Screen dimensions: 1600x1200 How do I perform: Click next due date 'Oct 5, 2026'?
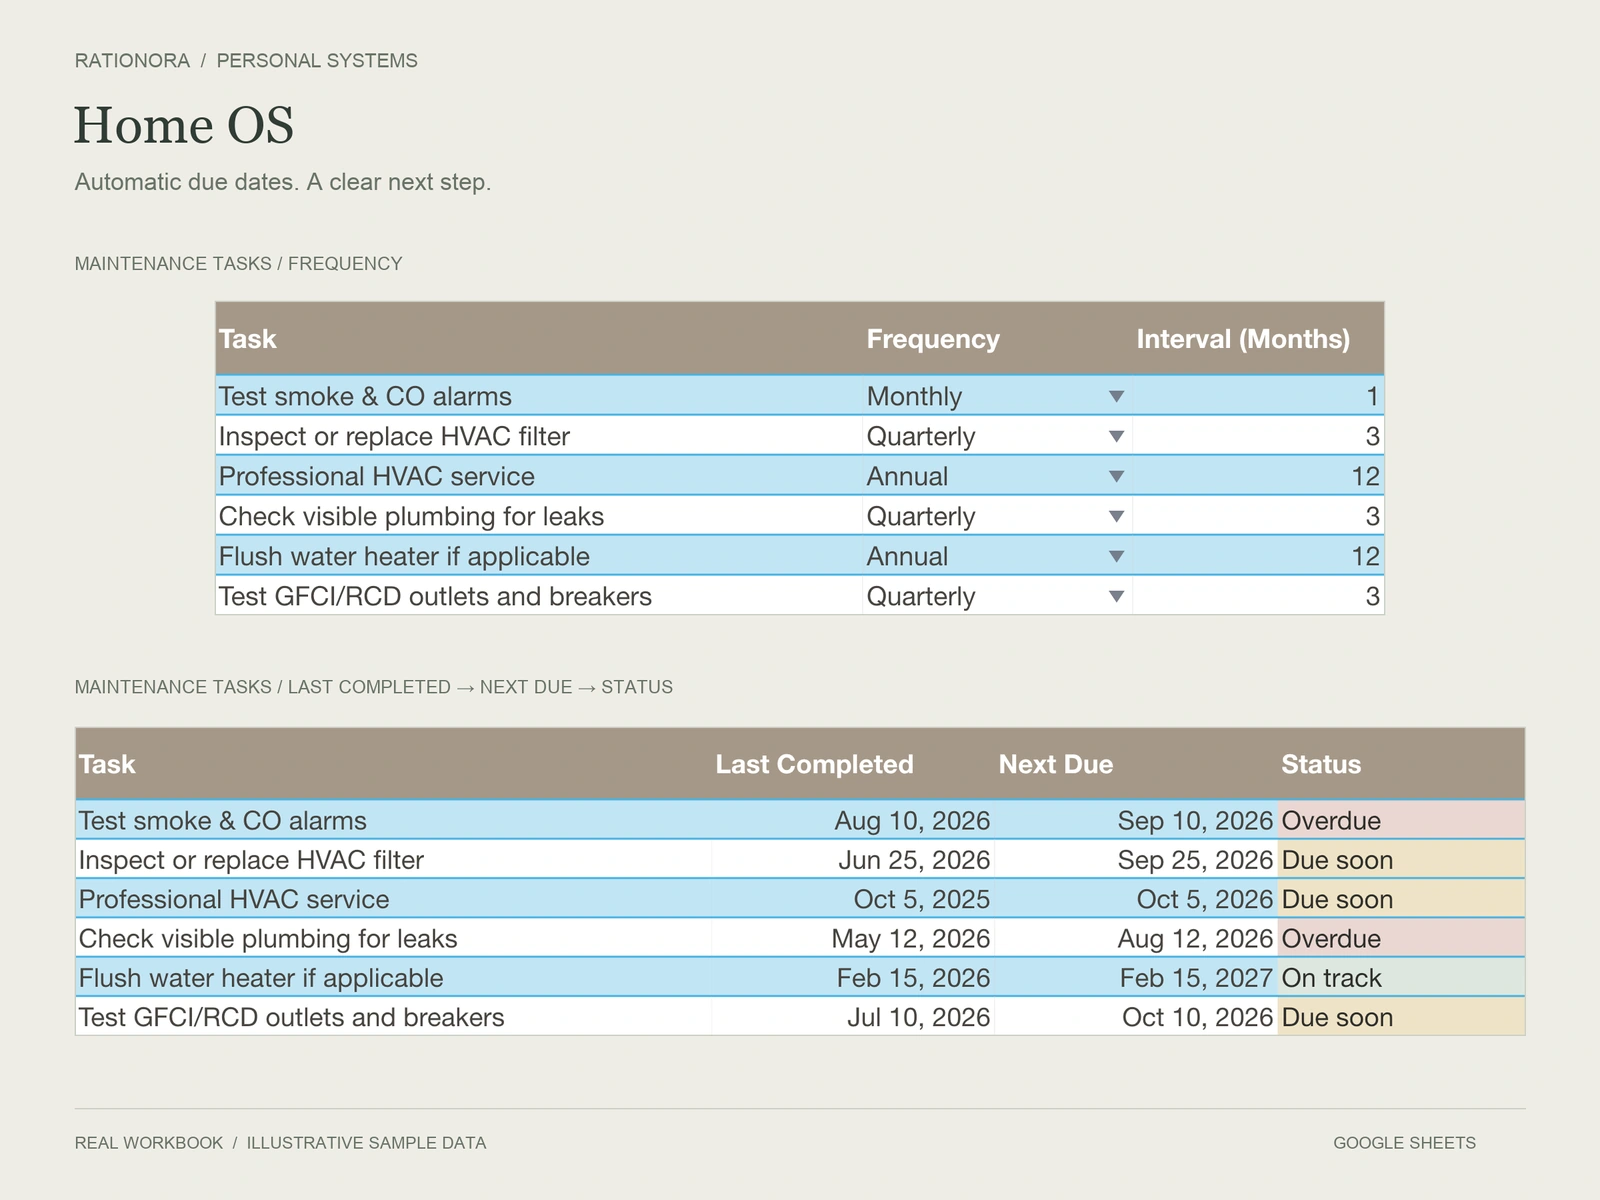pyautogui.click(x=1136, y=899)
